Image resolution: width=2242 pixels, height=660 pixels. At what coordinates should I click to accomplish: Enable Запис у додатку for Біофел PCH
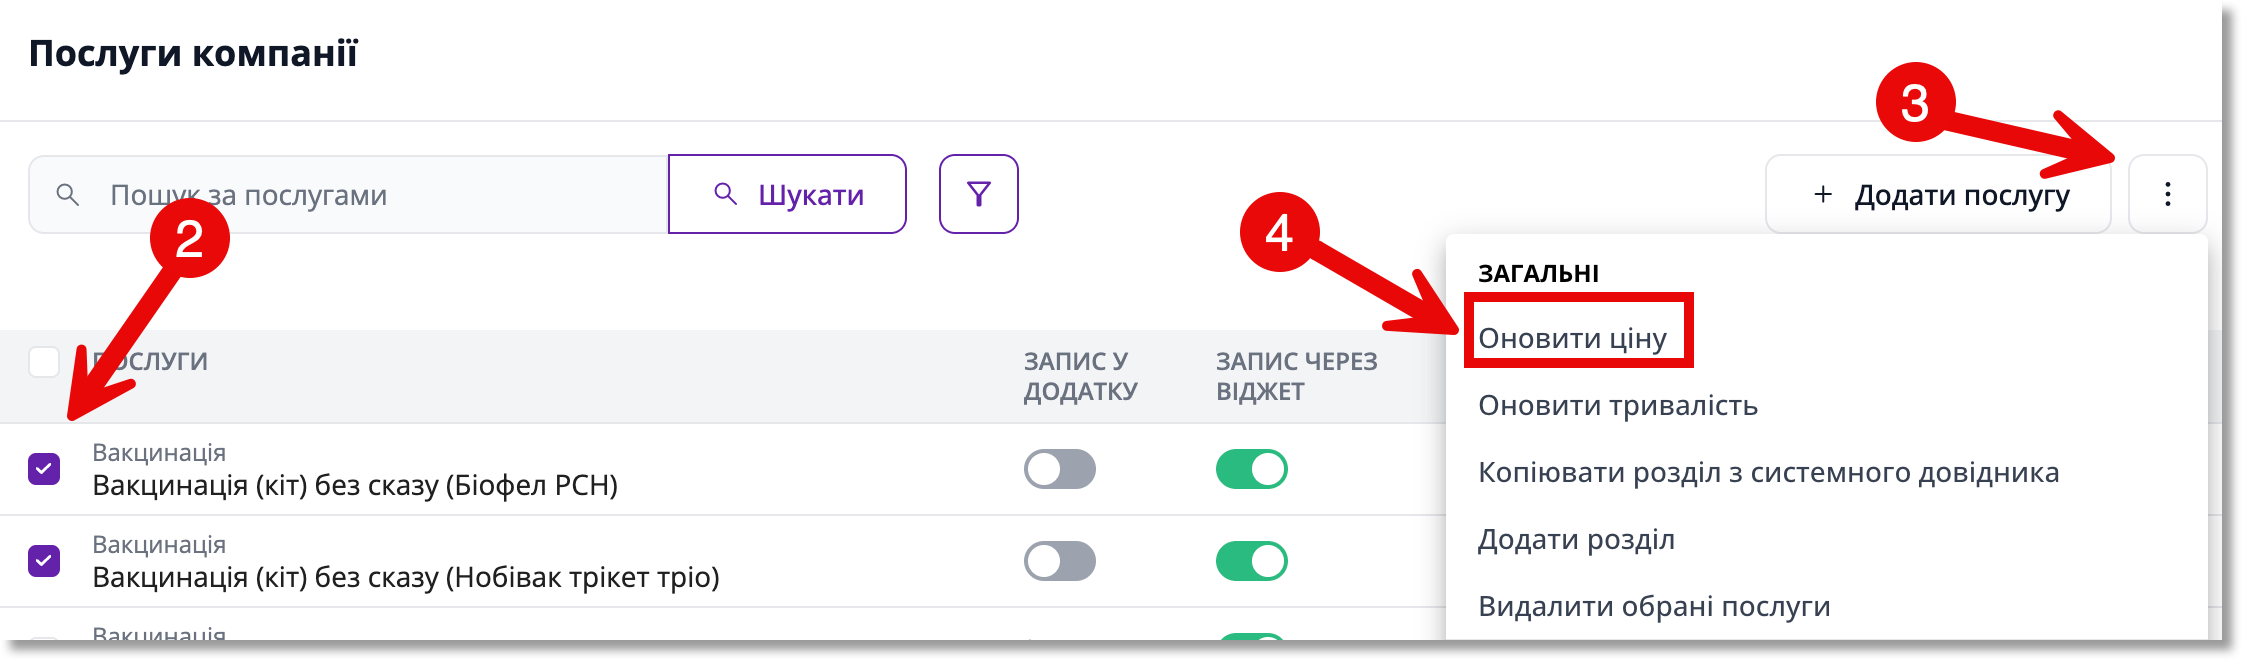[1059, 469]
